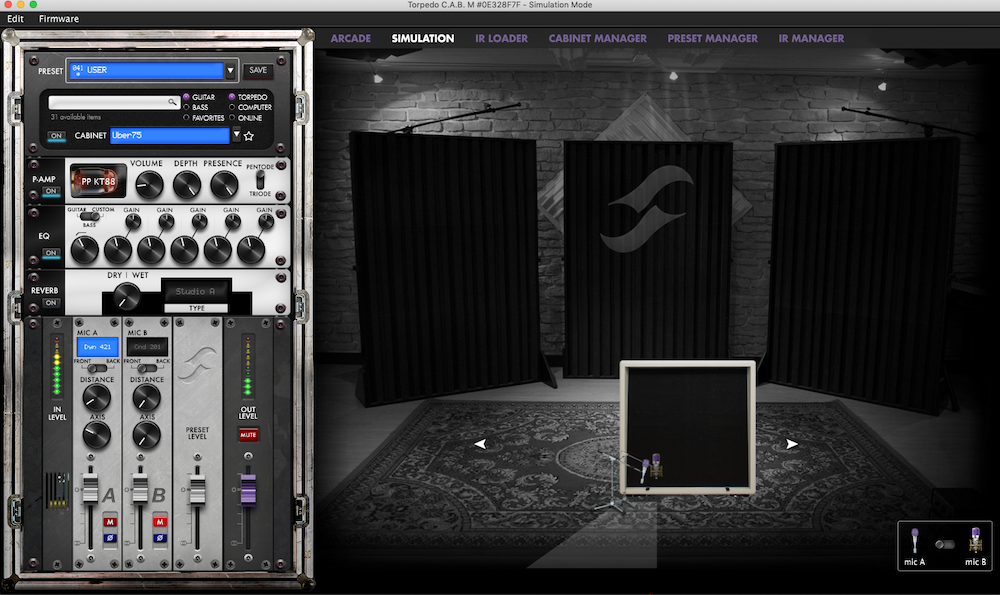Switch to the IR LOADER tab

(x=501, y=38)
